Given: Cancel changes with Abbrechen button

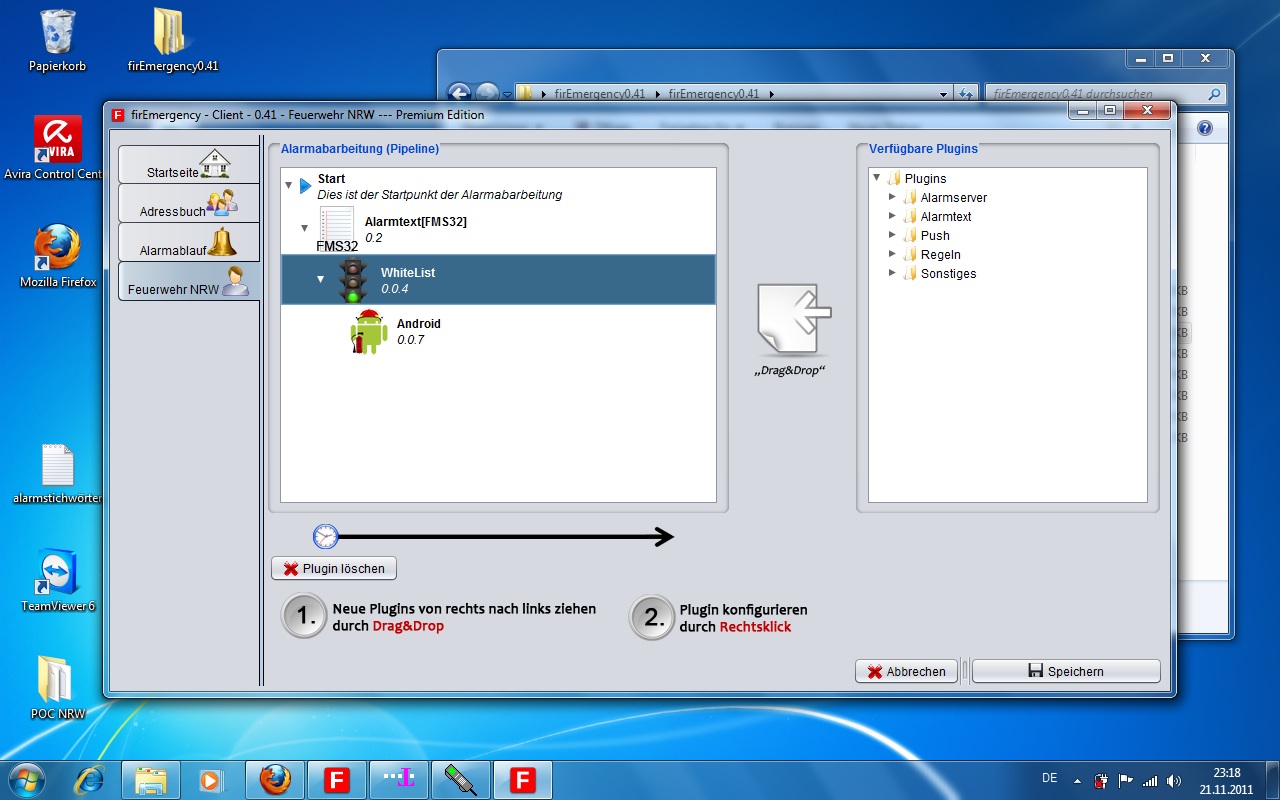Looking at the screenshot, I should click(x=906, y=672).
